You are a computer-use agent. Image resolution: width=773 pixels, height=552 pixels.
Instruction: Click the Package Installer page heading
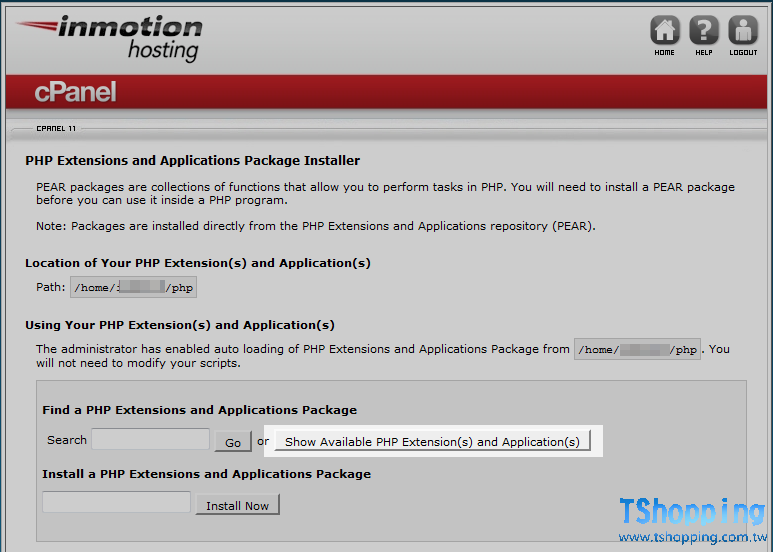(192, 160)
